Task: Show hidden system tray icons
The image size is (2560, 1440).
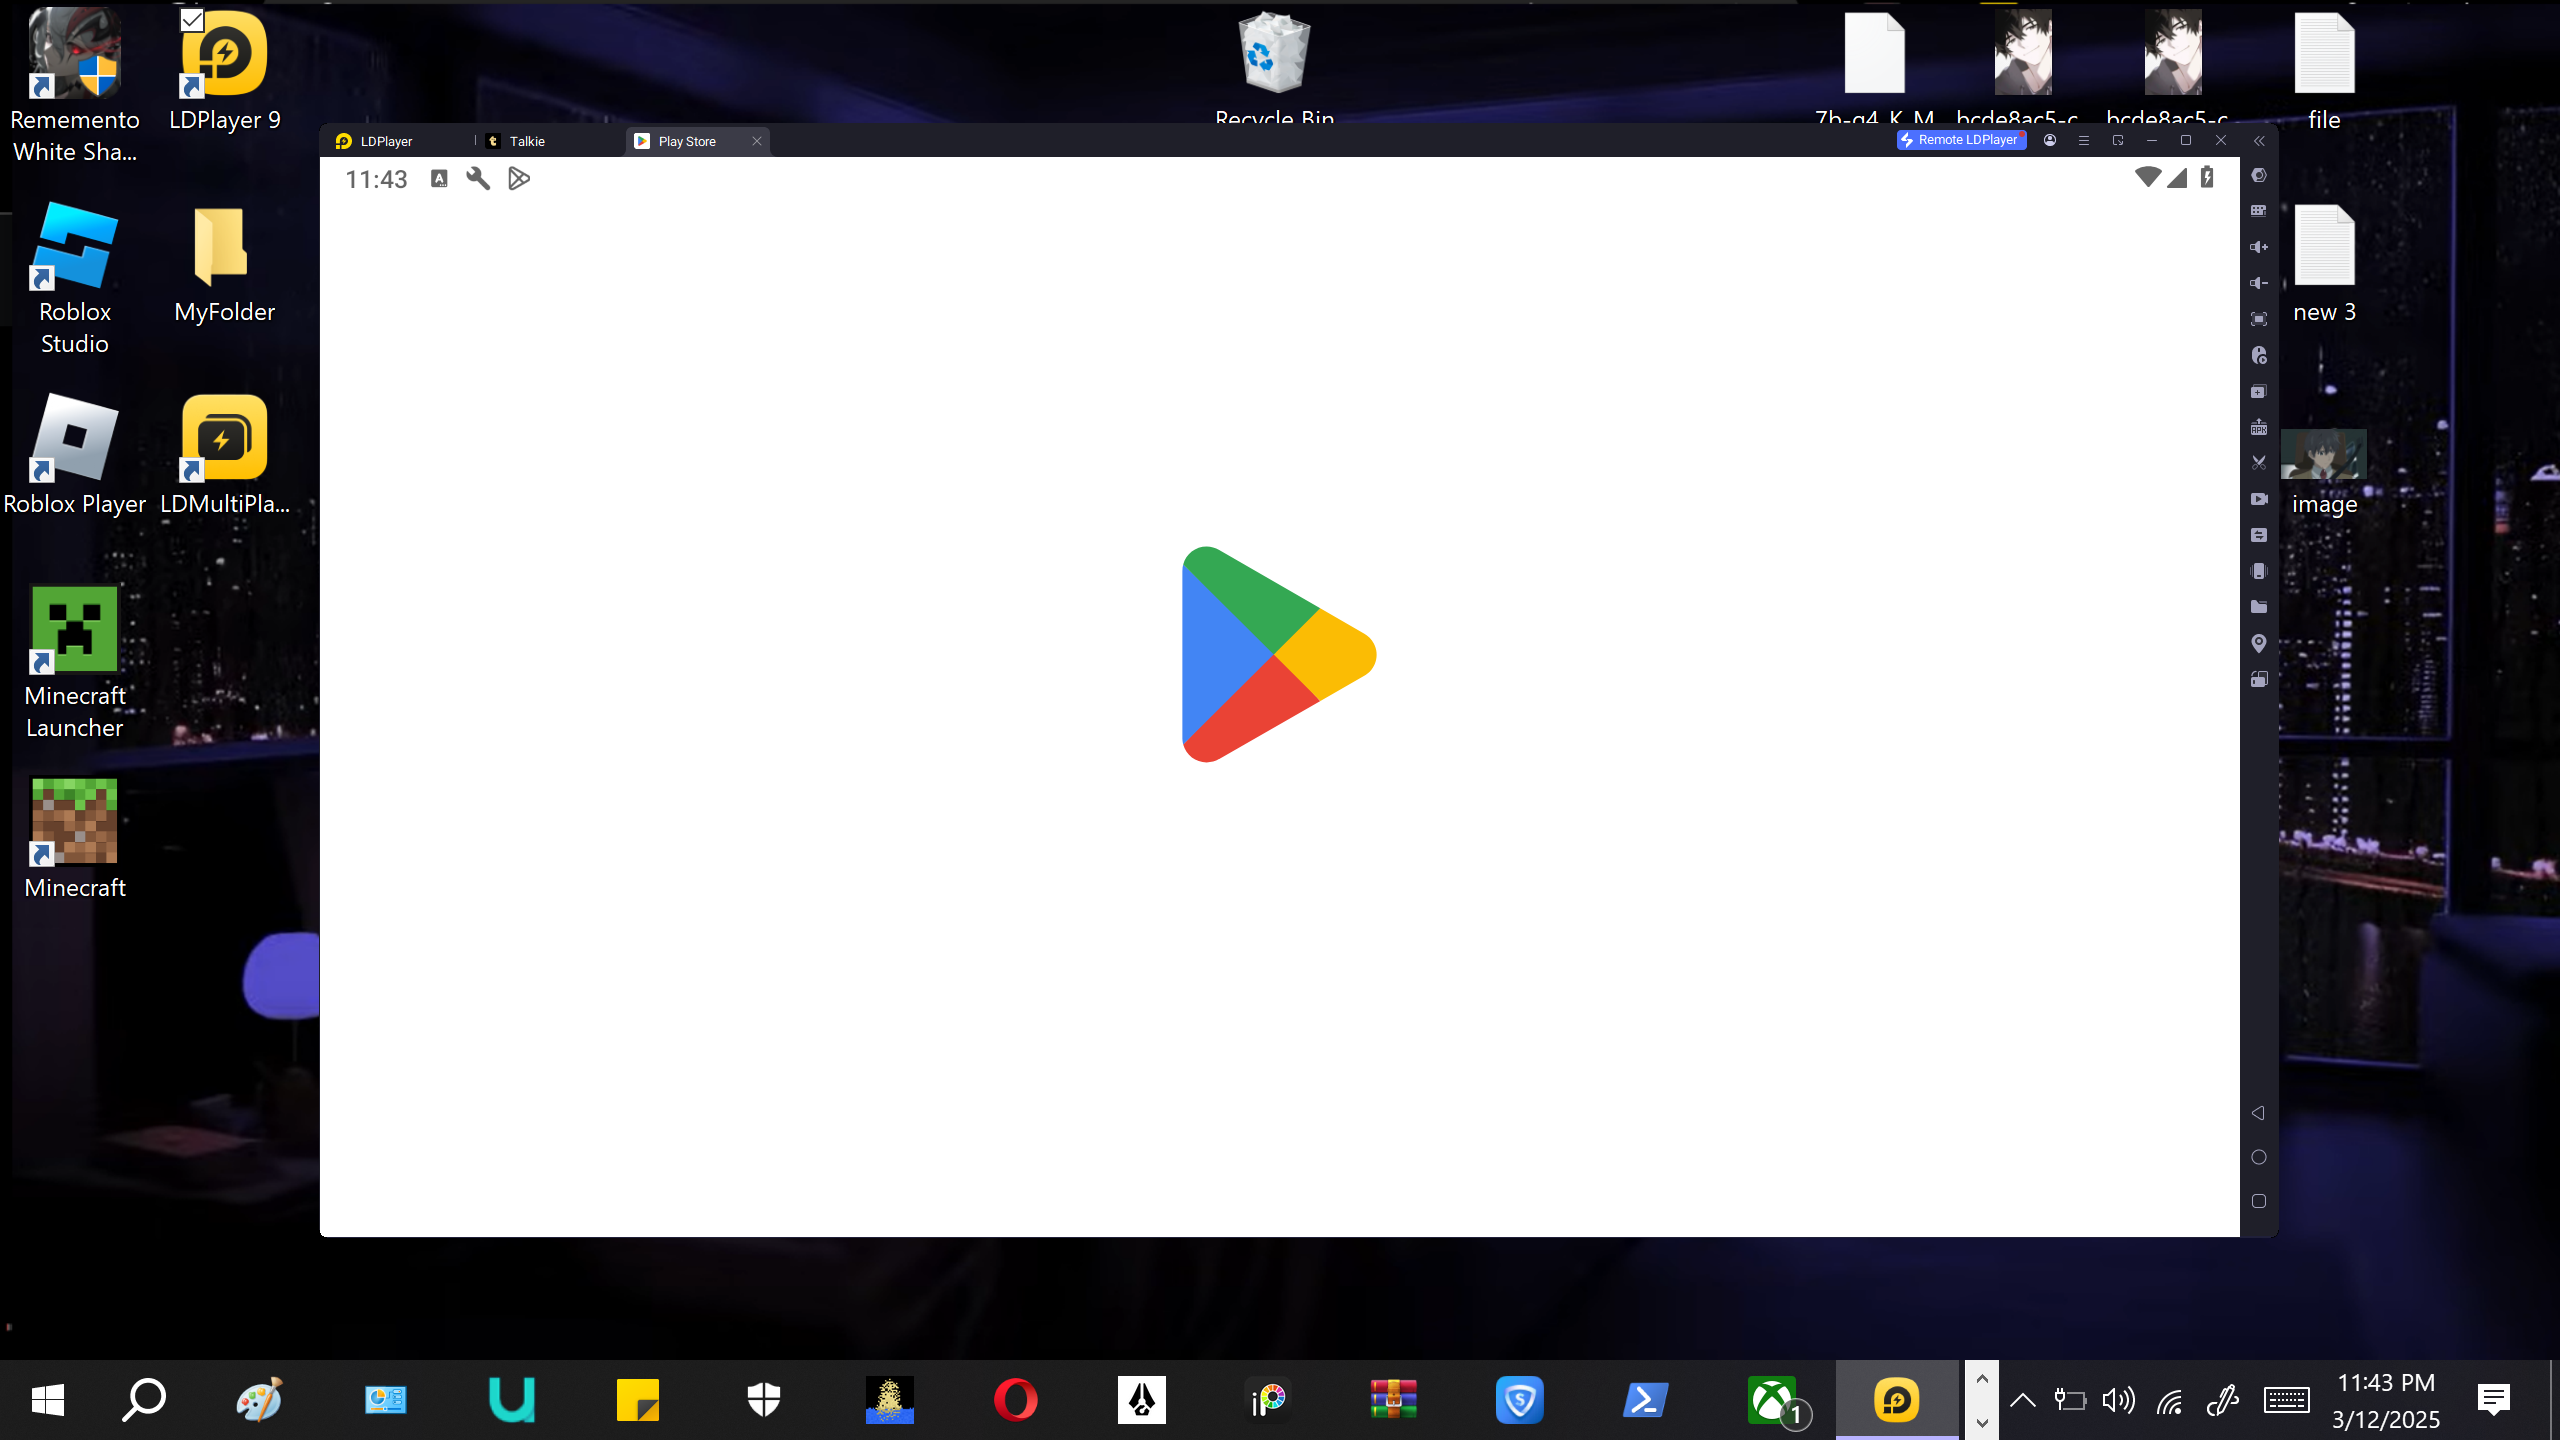Action: point(2022,1400)
